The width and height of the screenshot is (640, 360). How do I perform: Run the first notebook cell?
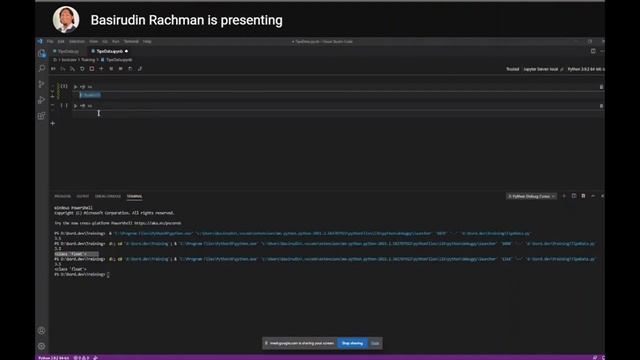(x=76, y=87)
